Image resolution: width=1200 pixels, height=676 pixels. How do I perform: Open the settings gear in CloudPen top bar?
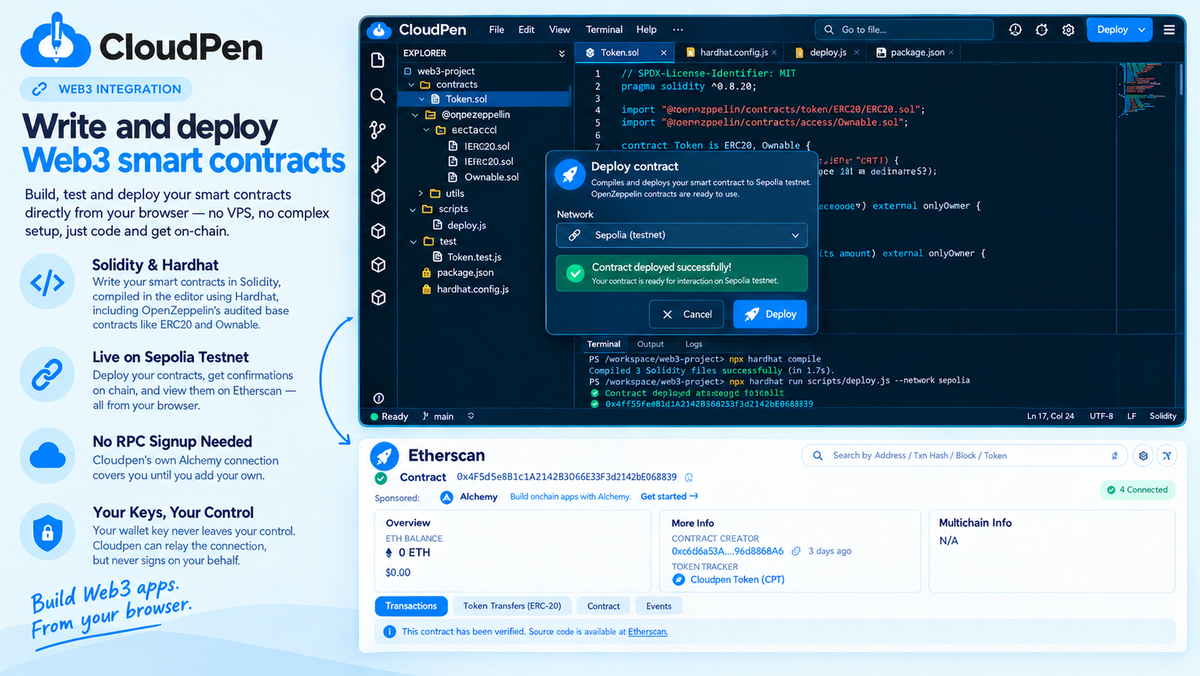(1068, 30)
